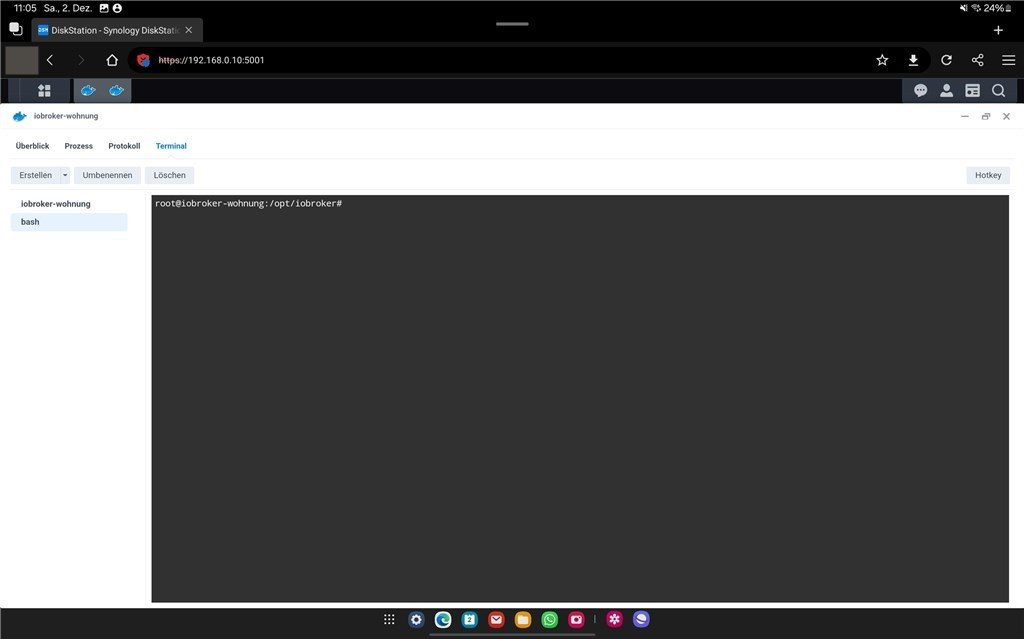This screenshot has width=1024, height=639.
Task: Open the Hotkey button
Action: pyautogui.click(x=987, y=175)
